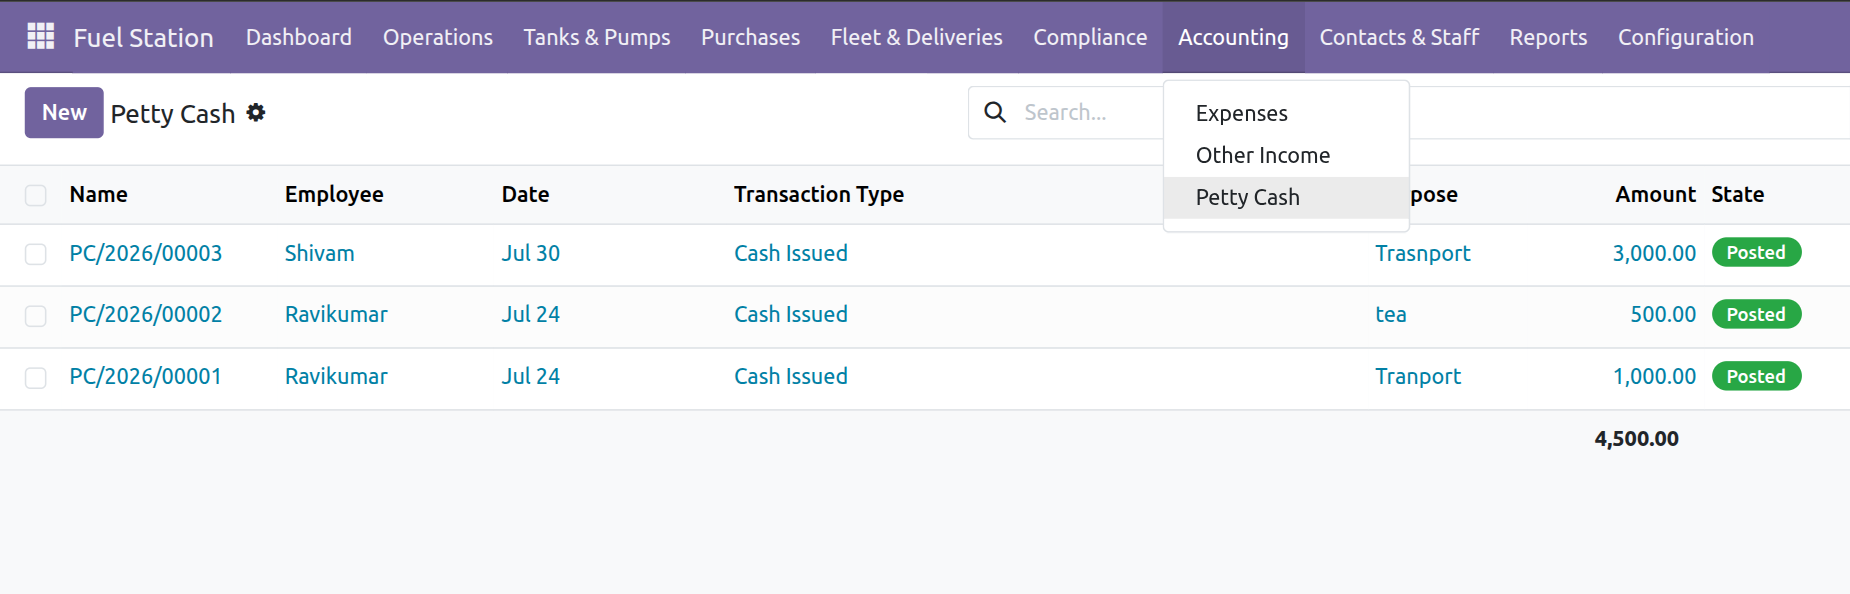1850x594 pixels.
Task: Sort by the State column header
Action: pyautogui.click(x=1737, y=194)
